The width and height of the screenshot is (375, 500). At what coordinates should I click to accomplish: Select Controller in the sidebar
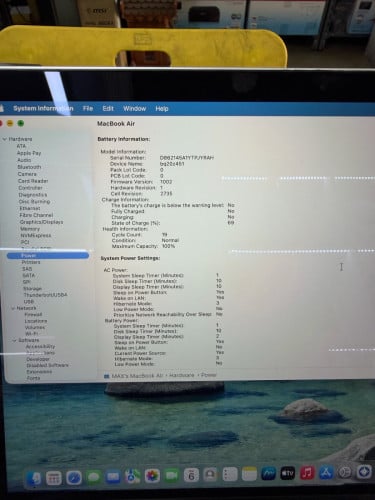point(30,188)
